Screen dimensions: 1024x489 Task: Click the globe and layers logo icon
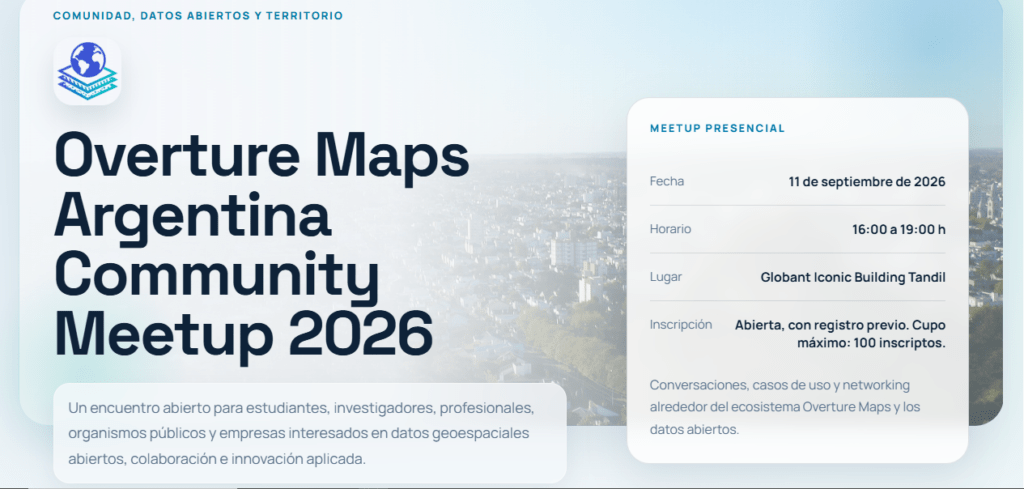[x=88, y=72]
